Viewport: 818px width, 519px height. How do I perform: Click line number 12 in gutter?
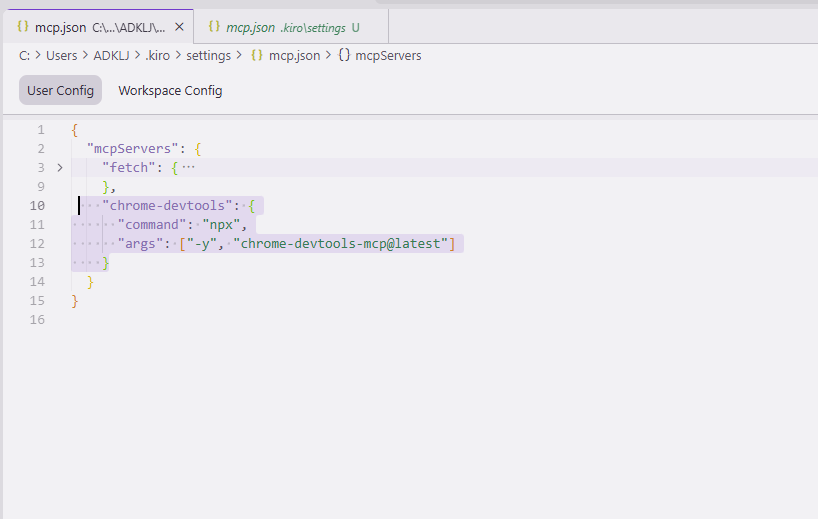click(37, 244)
